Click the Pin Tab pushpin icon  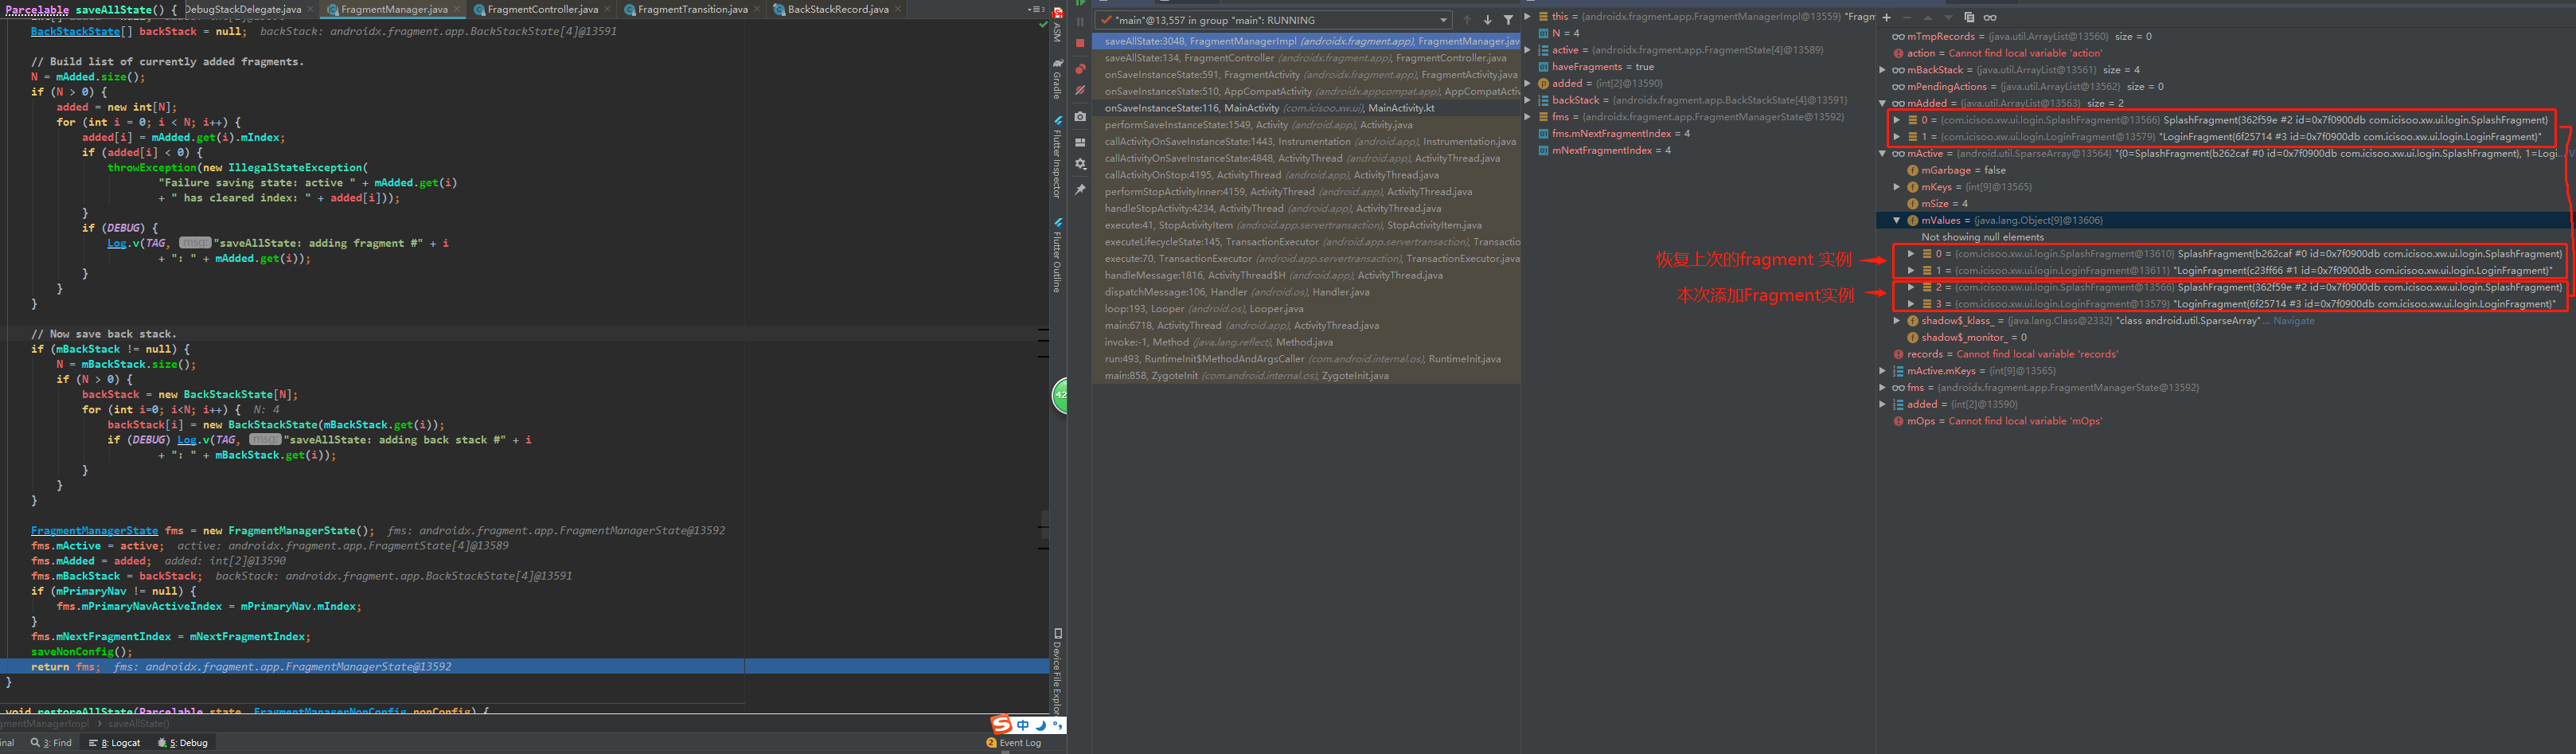coord(1080,189)
